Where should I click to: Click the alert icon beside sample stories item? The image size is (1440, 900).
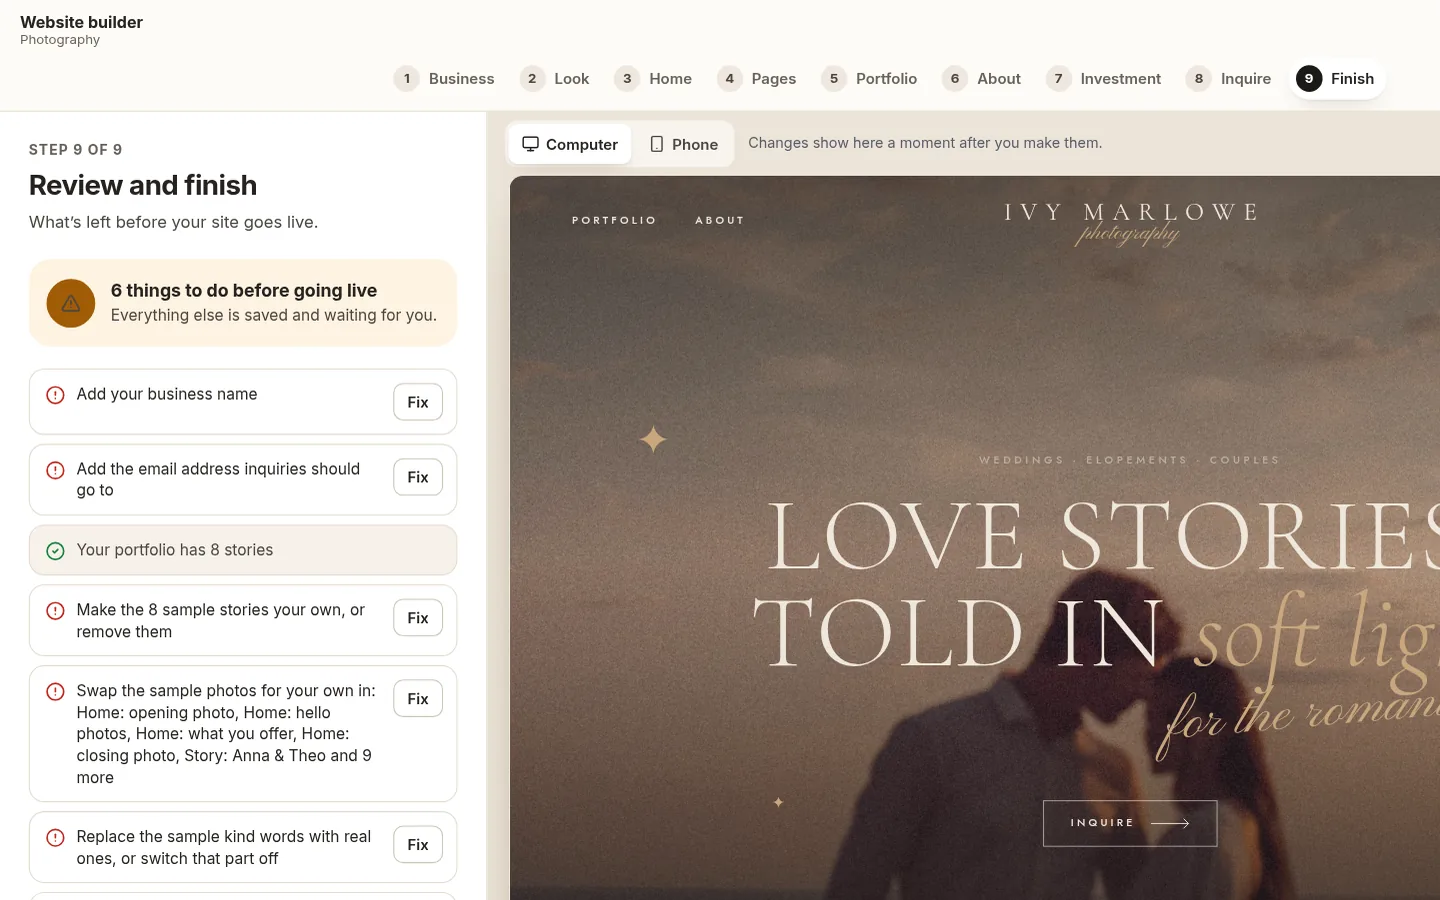tap(56, 611)
